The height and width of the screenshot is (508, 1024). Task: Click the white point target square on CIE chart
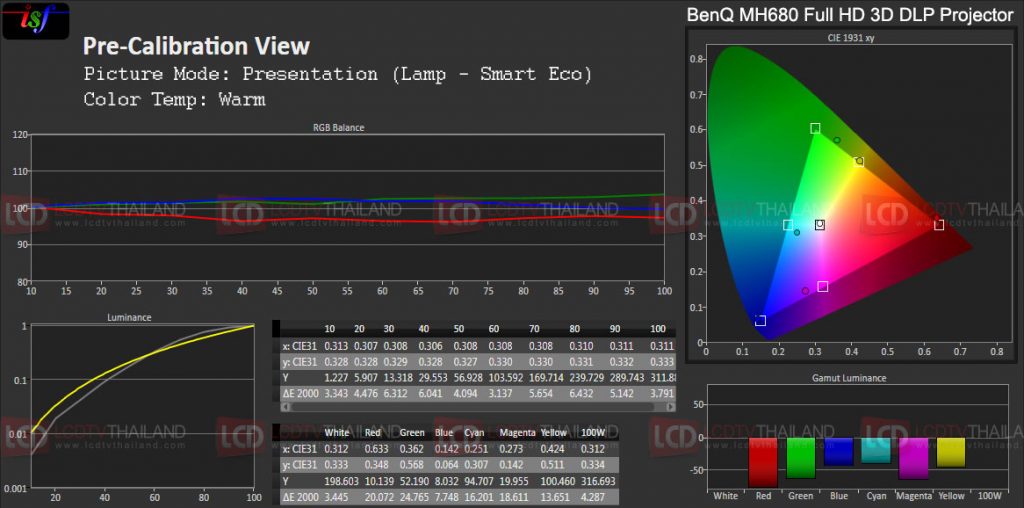pos(820,225)
